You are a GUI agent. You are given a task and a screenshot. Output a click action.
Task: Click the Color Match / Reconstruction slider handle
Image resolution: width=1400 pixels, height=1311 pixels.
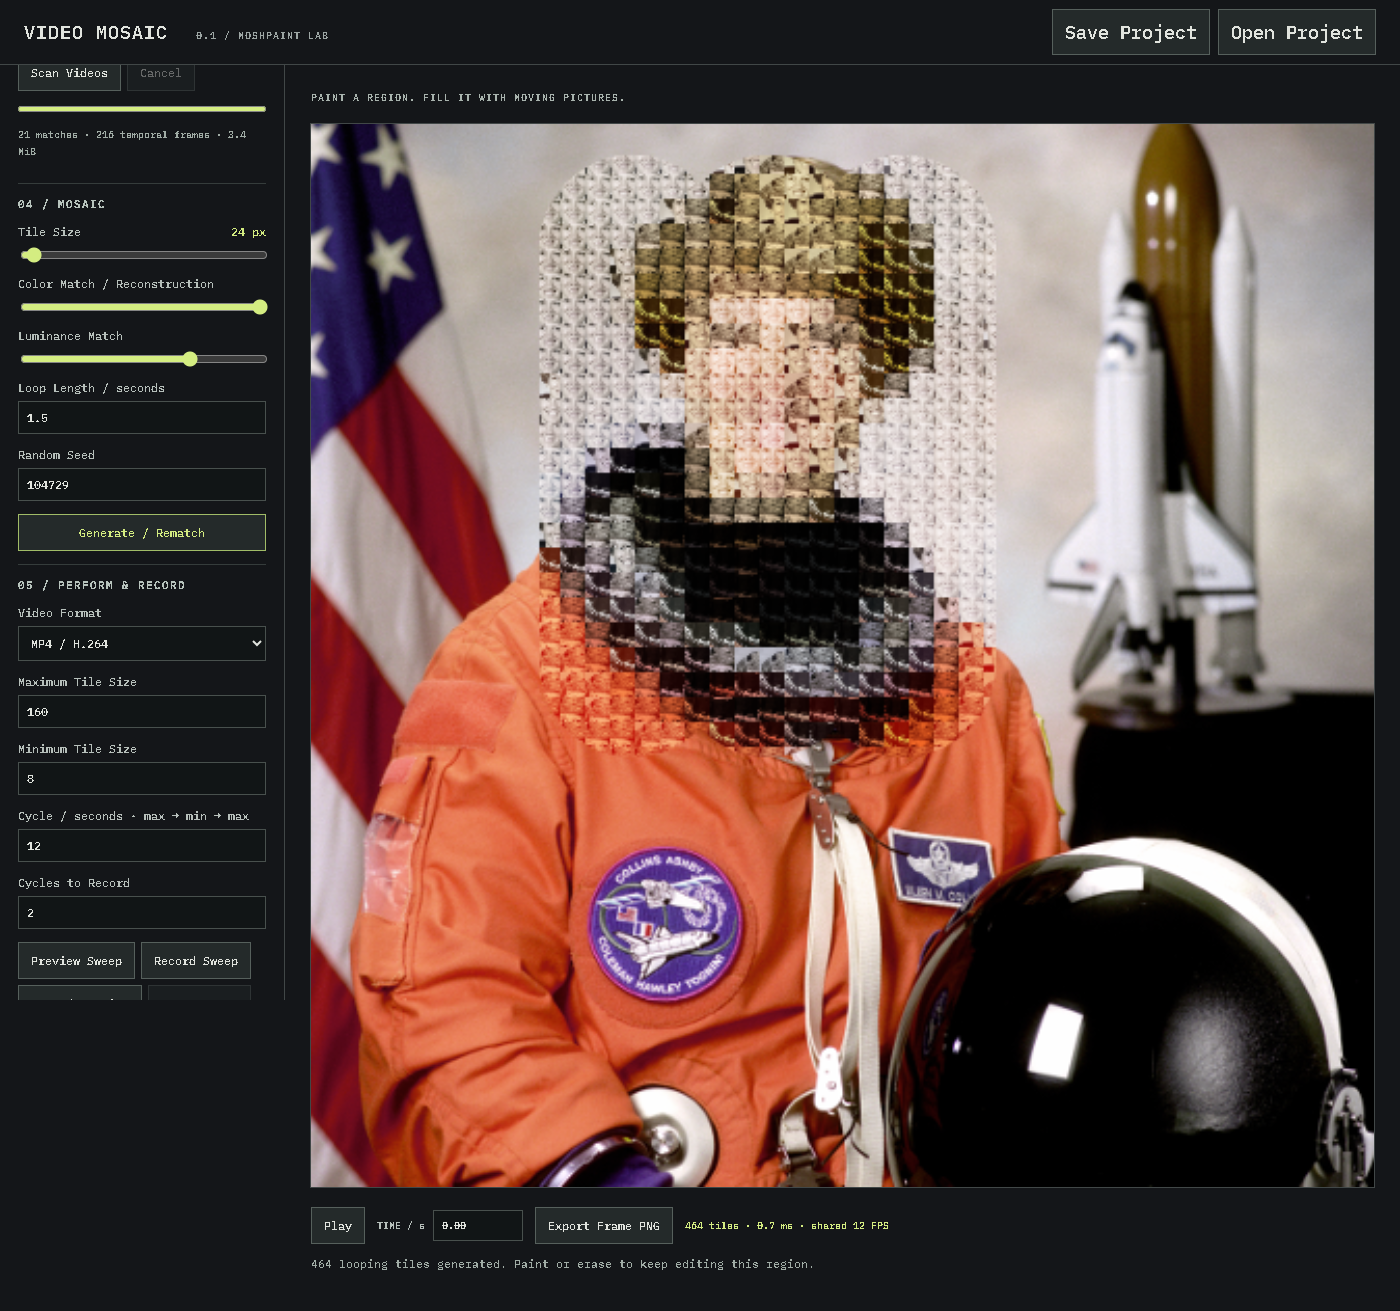pyautogui.click(x=260, y=307)
